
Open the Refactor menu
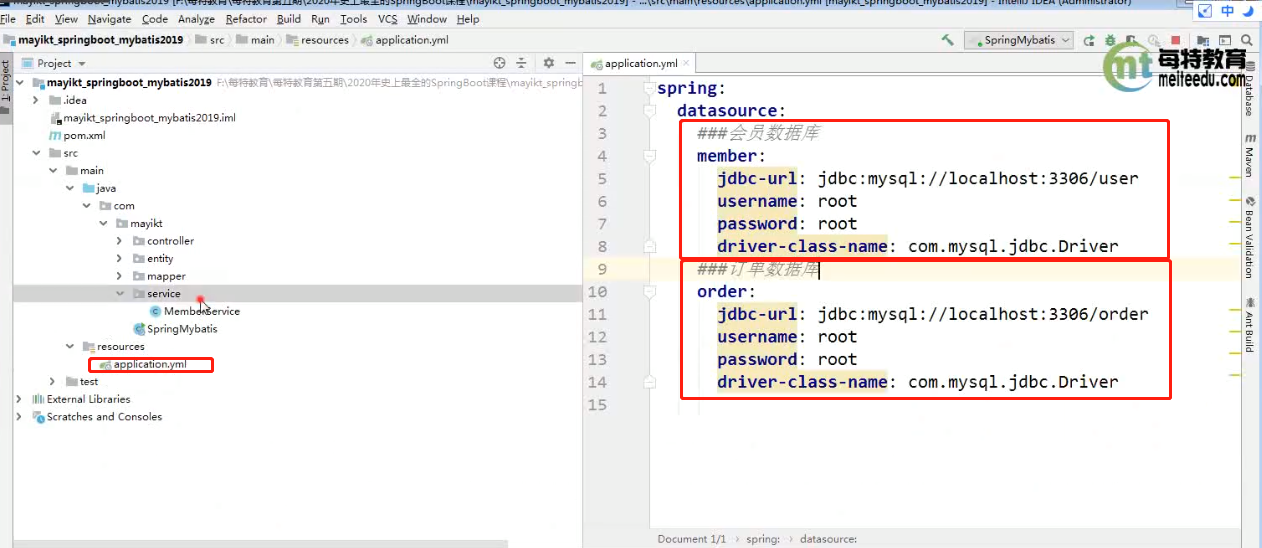[246, 19]
